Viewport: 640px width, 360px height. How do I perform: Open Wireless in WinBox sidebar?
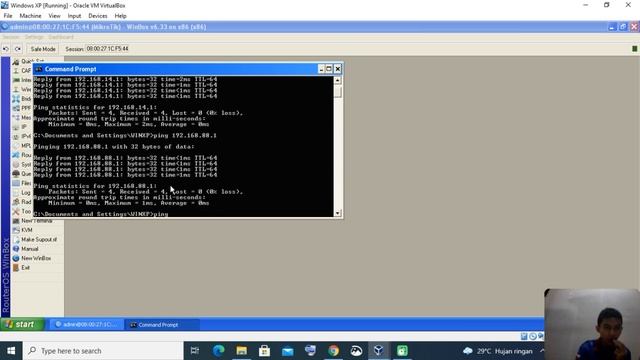coord(22,89)
